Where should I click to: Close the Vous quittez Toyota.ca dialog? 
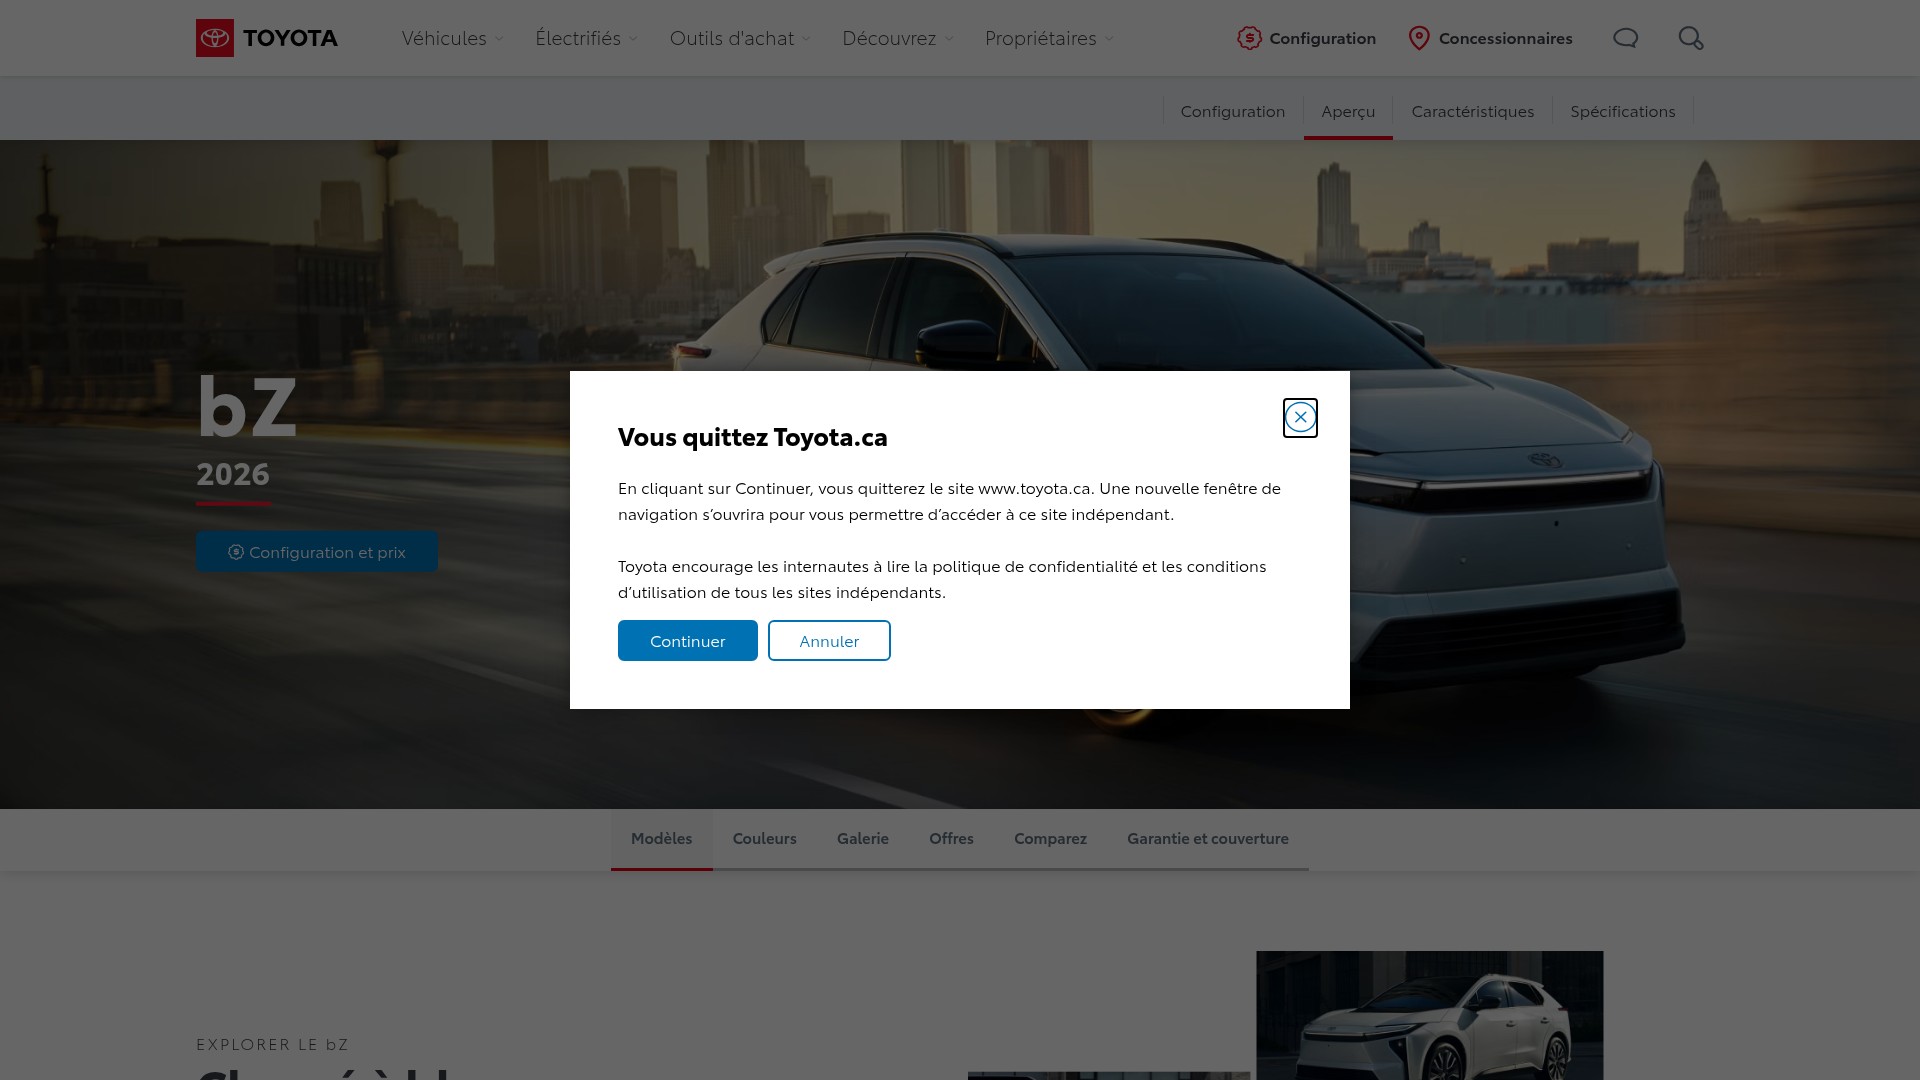1300,417
